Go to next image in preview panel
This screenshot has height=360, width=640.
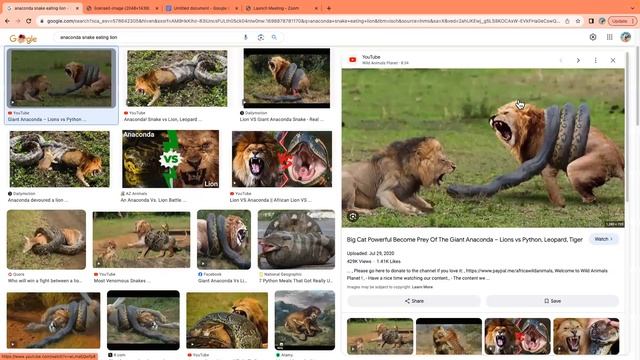(x=578, y=60)
